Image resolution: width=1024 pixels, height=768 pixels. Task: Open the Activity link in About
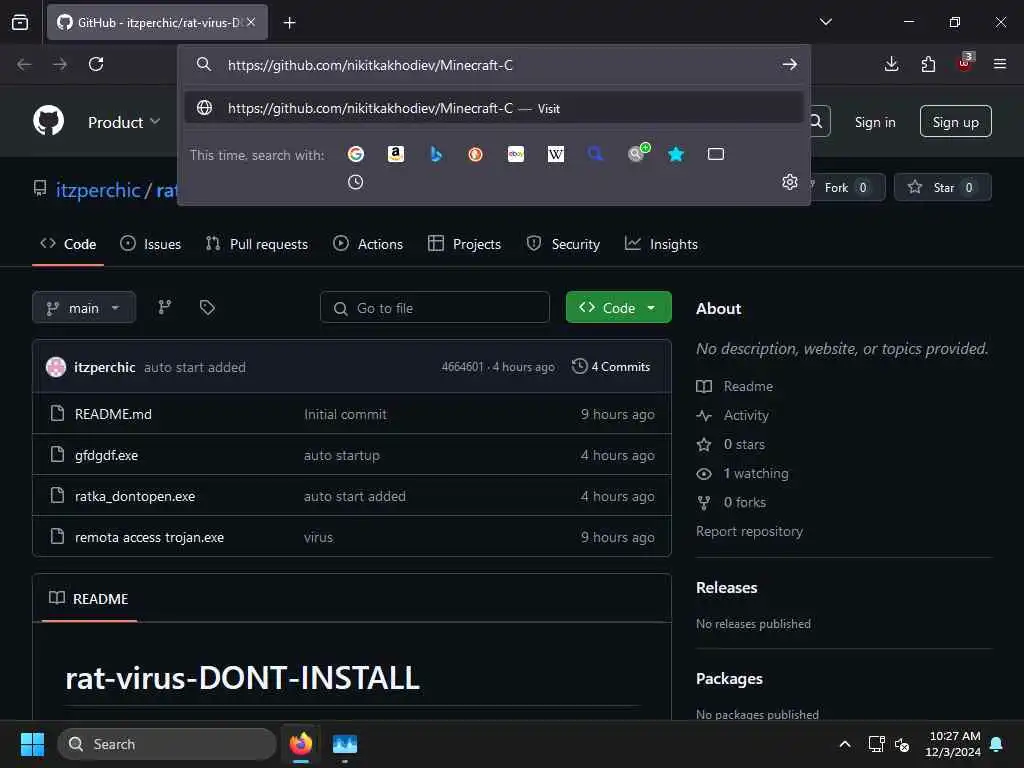pos(733,415)
